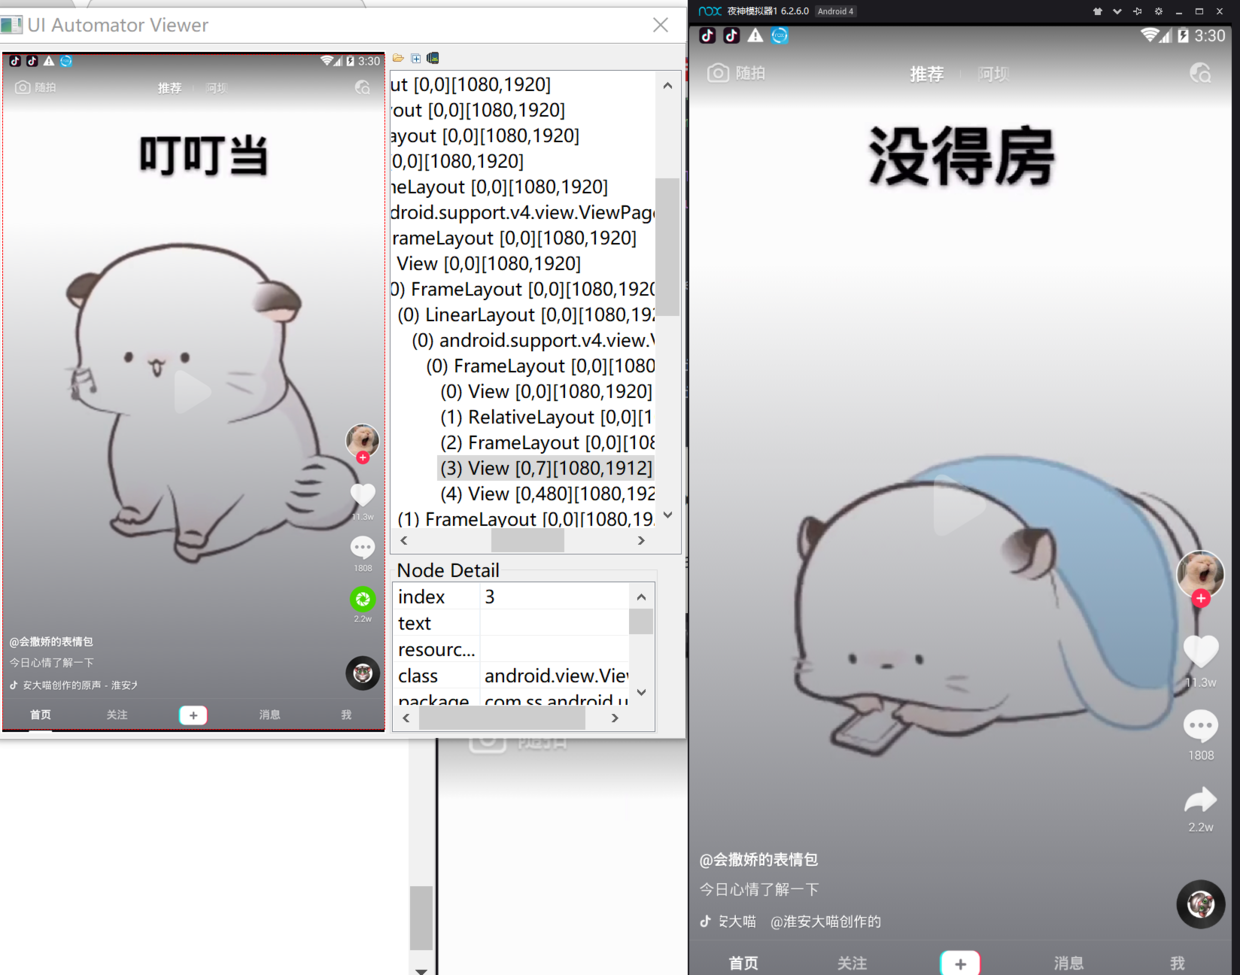Open the 消息 tab in Nox bottom bar
Viewport: 1240px width, 975px height.
click(1068, 963)
